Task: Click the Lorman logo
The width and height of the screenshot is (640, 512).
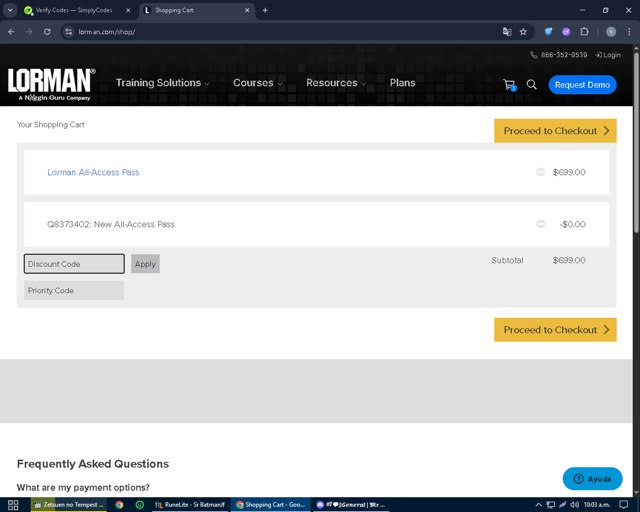Action: 51,84
